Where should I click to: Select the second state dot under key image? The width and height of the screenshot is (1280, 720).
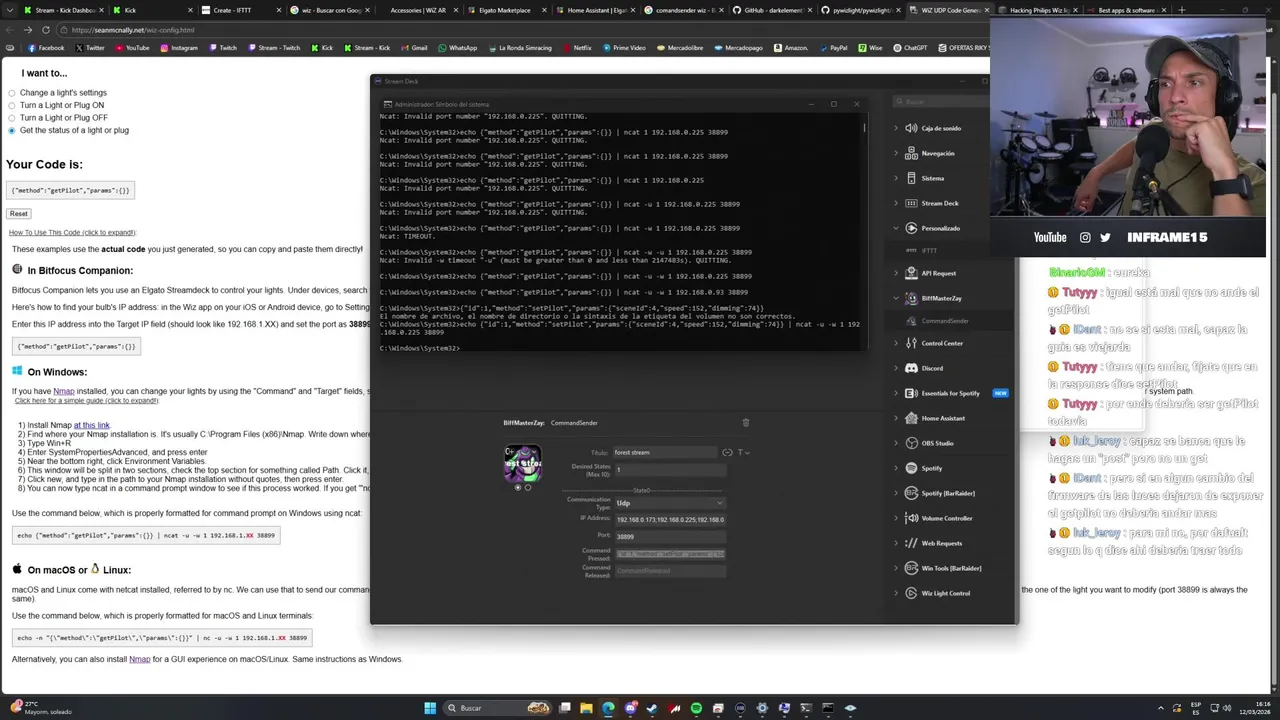(x=528, y=487)
